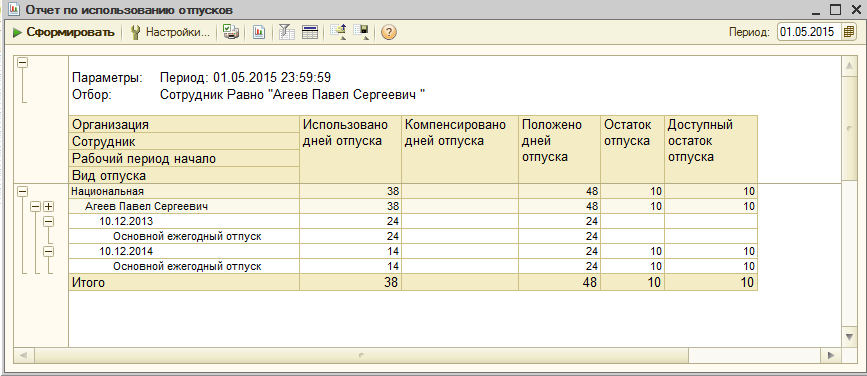Click the vertical scrollbar thumb
The height and width of the screenshot is (376, 867).
point(849,127)
